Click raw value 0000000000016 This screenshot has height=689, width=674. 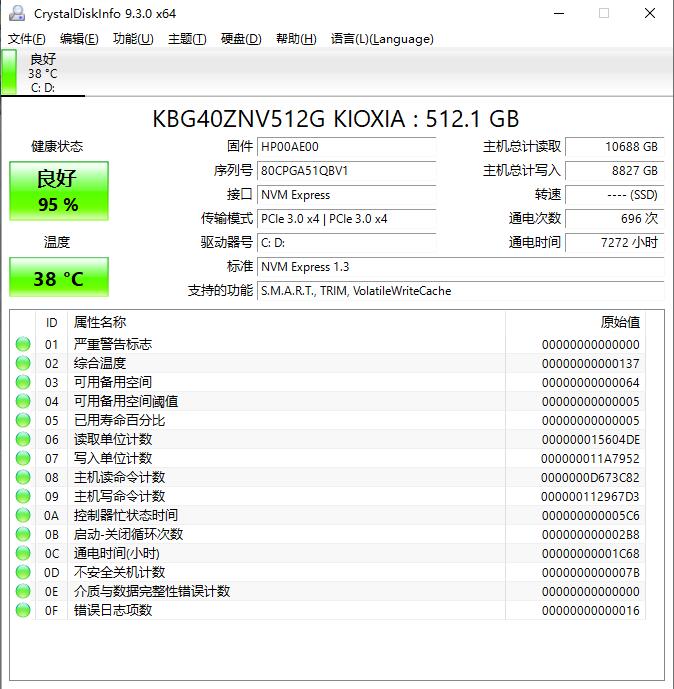coord(591,610)
